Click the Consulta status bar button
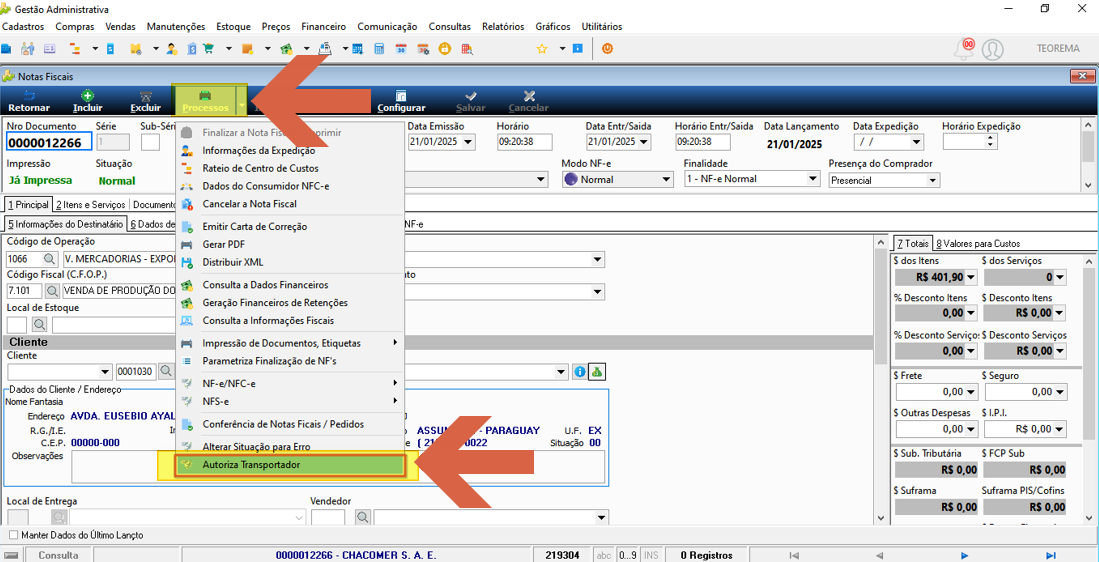This screenshot has width=1099, height=562. 58,555
